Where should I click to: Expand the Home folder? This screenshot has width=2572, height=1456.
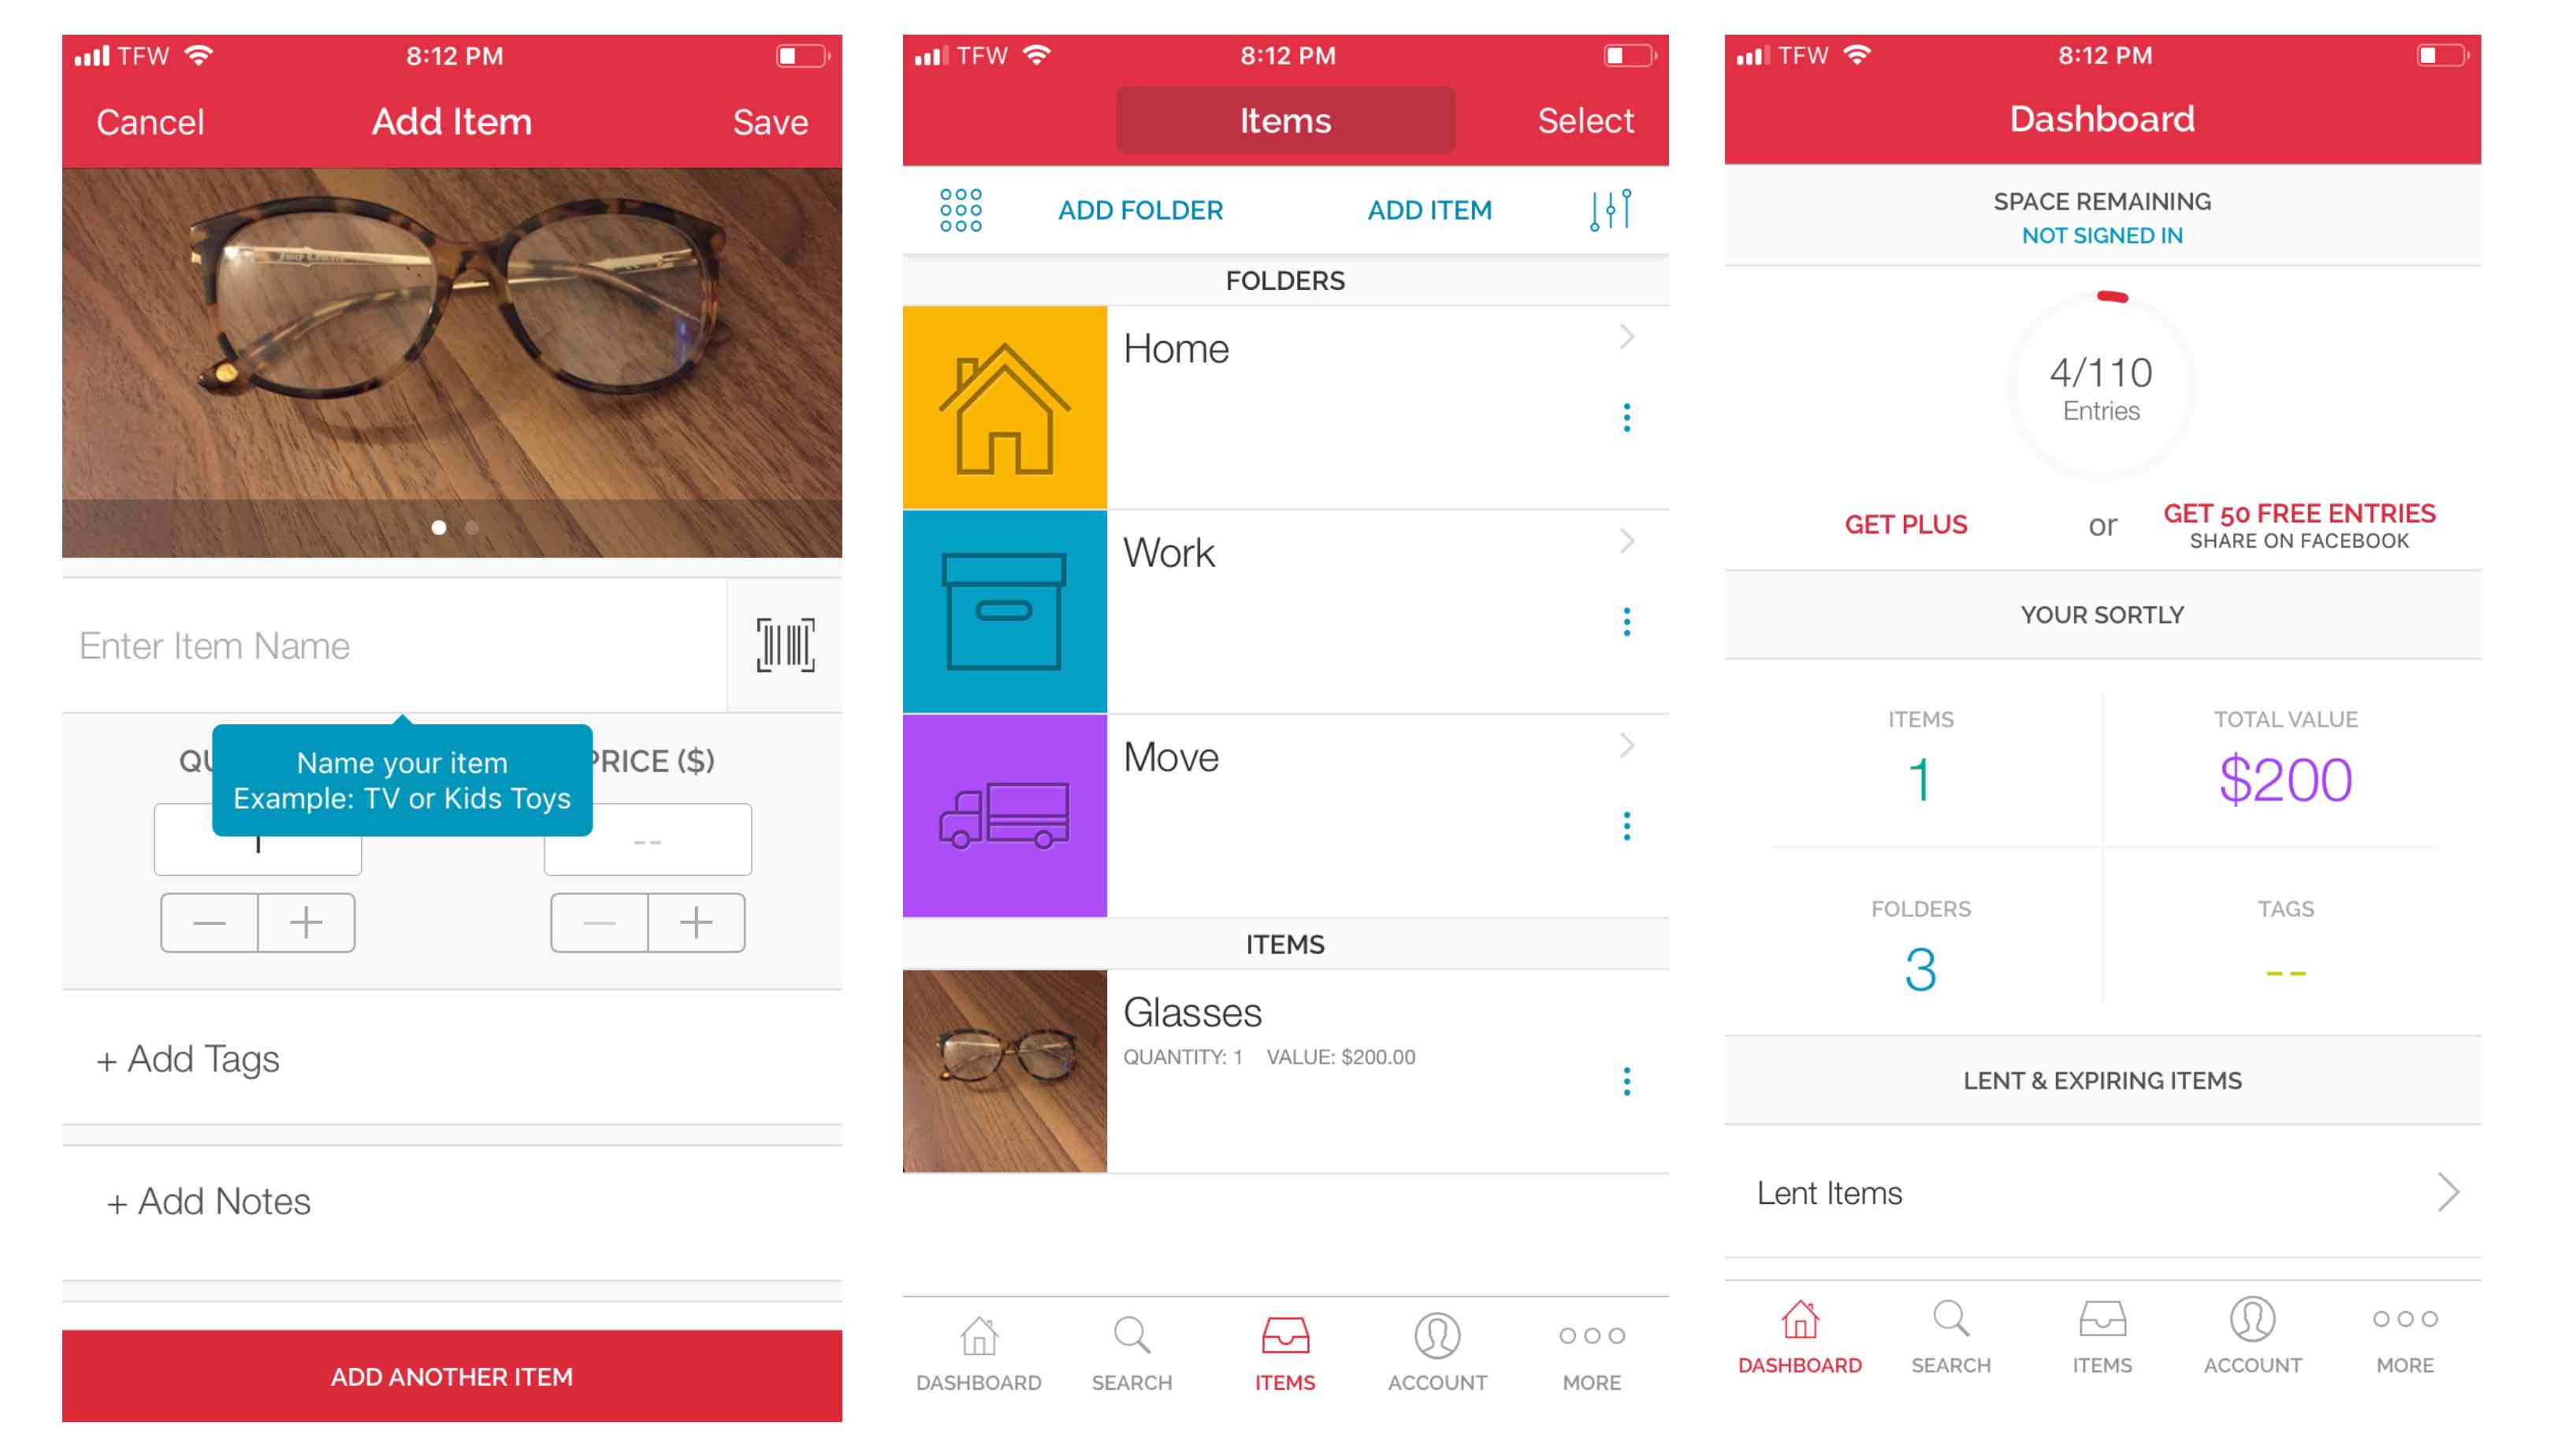[1627, 347]
